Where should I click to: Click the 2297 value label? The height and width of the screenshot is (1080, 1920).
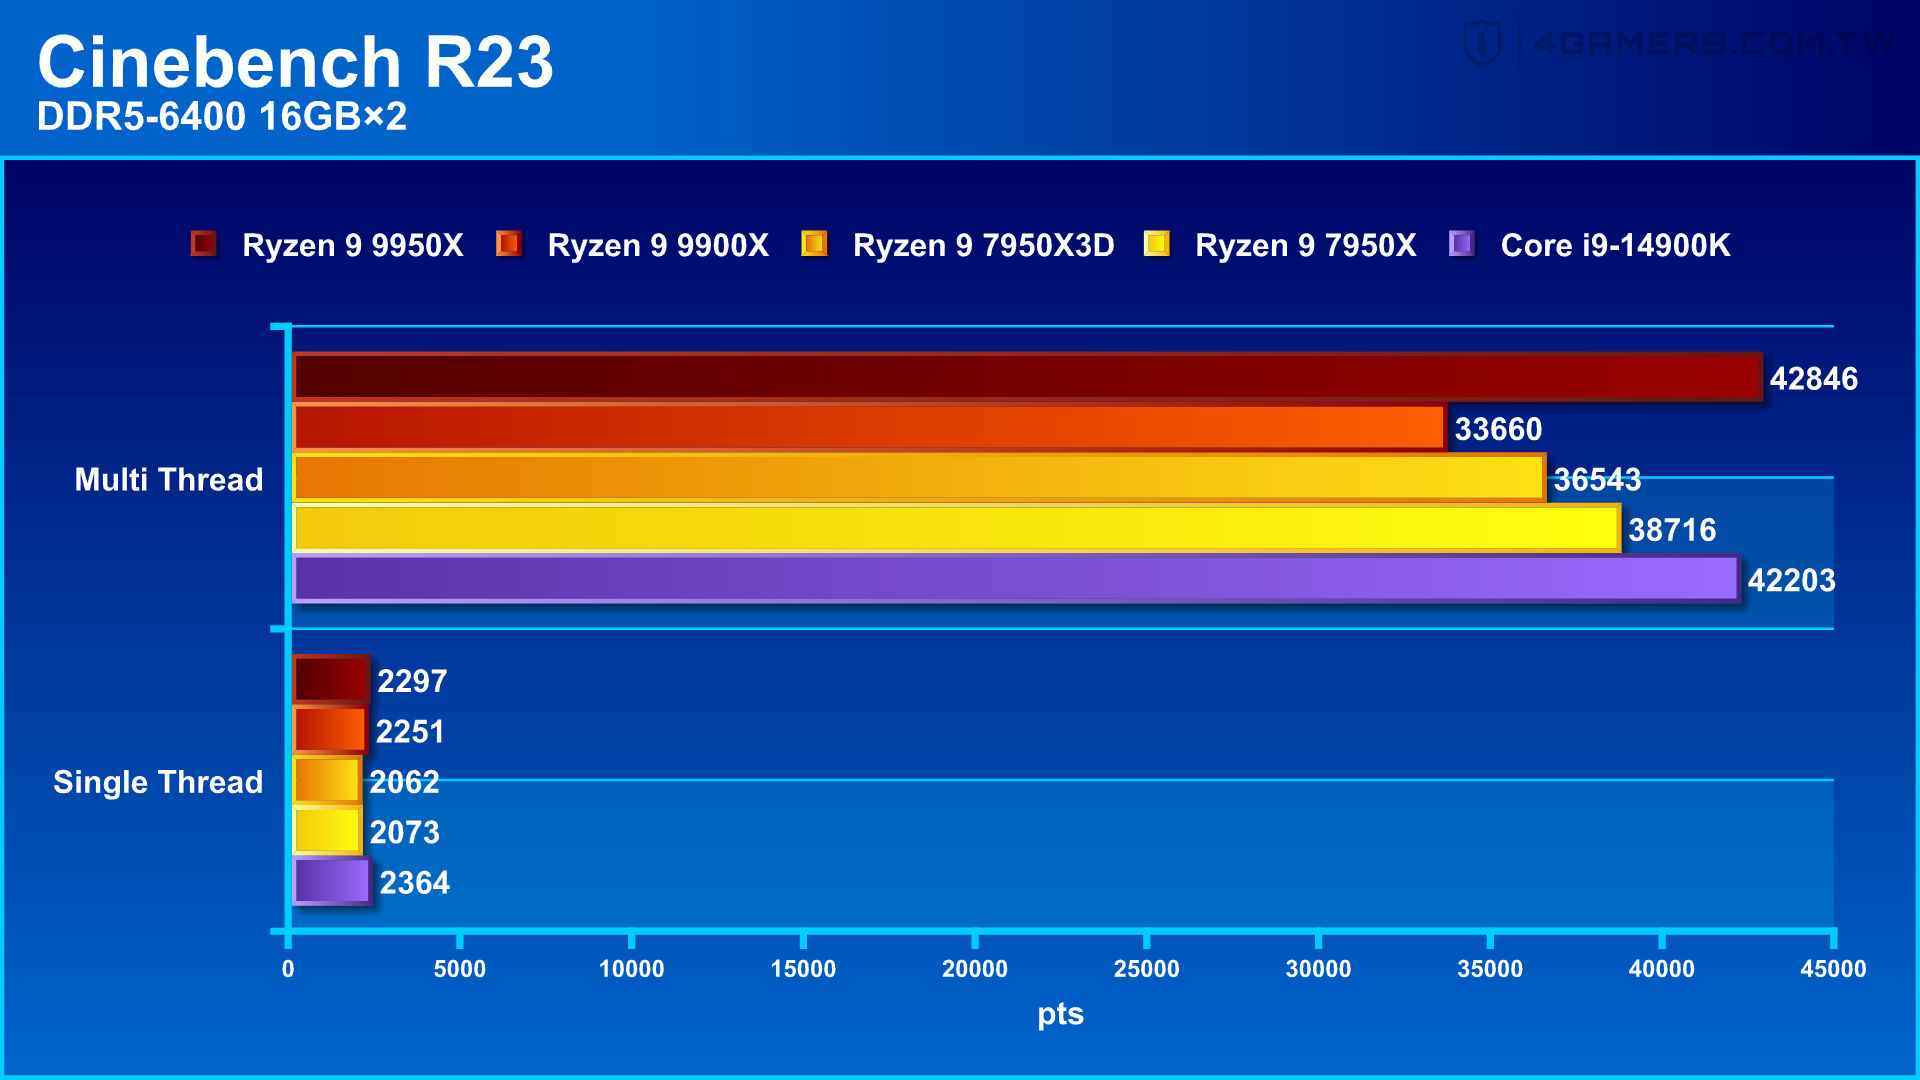[412, 682]
